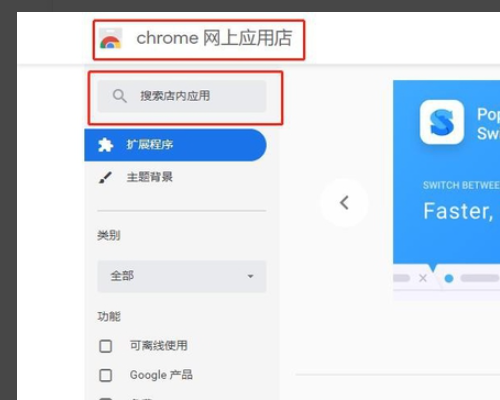The width and height of the screenshot is (500, 400).
Task: Click the dropdown arrow next to 全部
Action: coord(251,276)
